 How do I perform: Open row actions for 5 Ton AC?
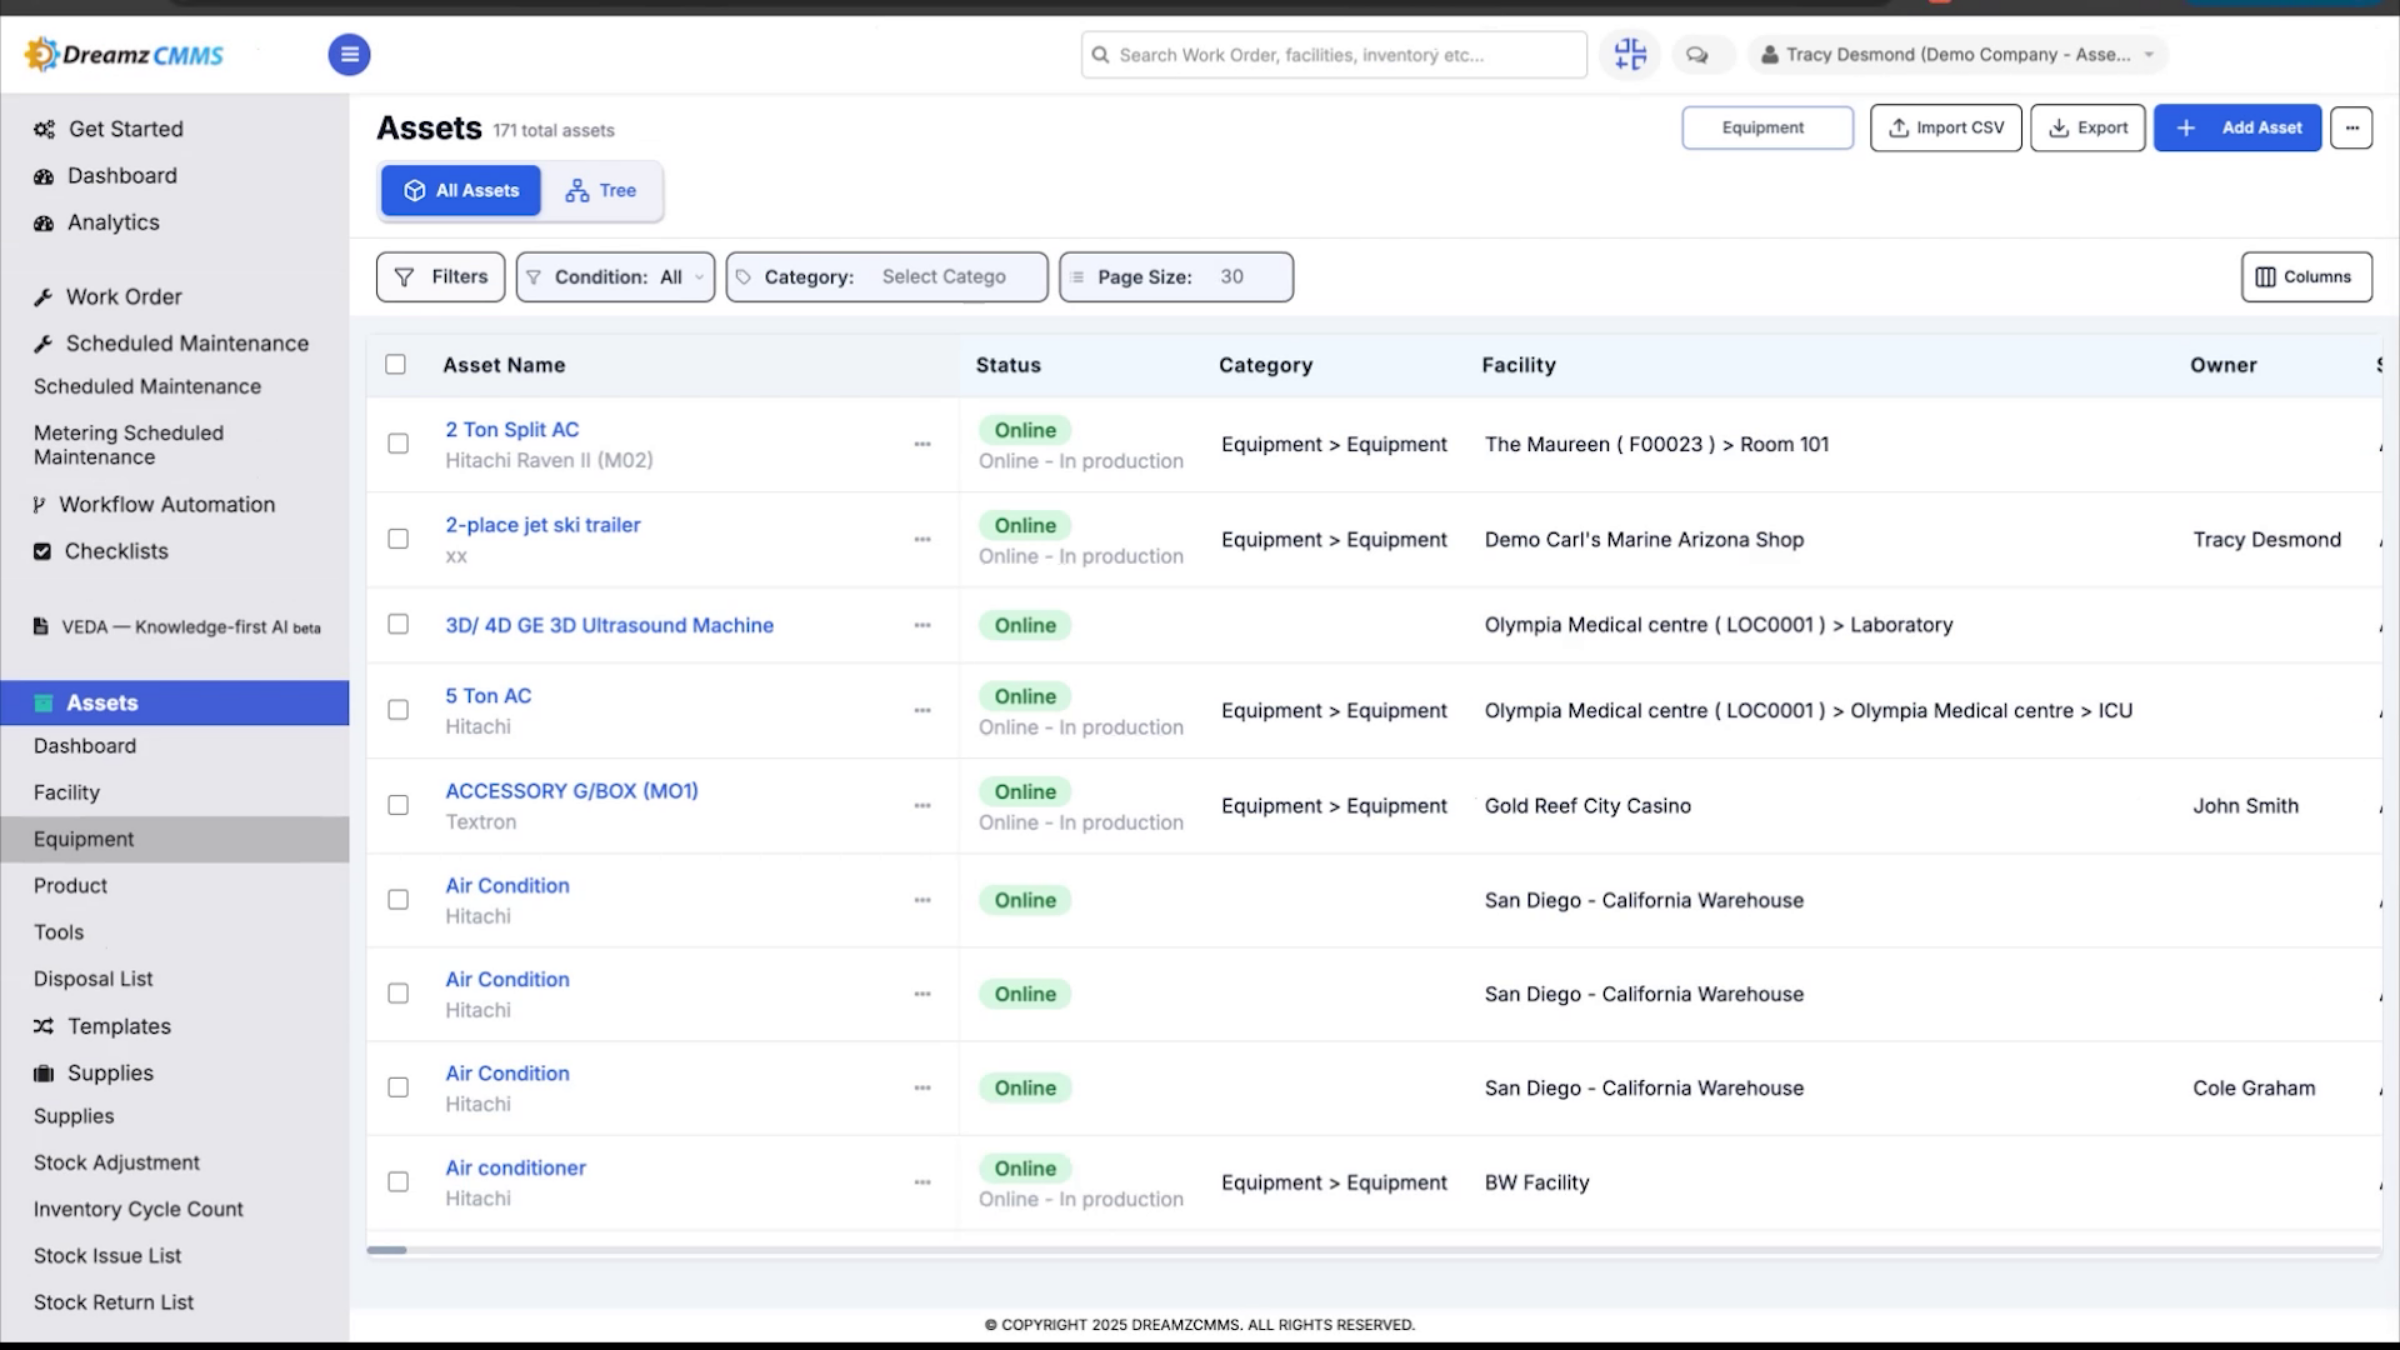coord(922,710)
